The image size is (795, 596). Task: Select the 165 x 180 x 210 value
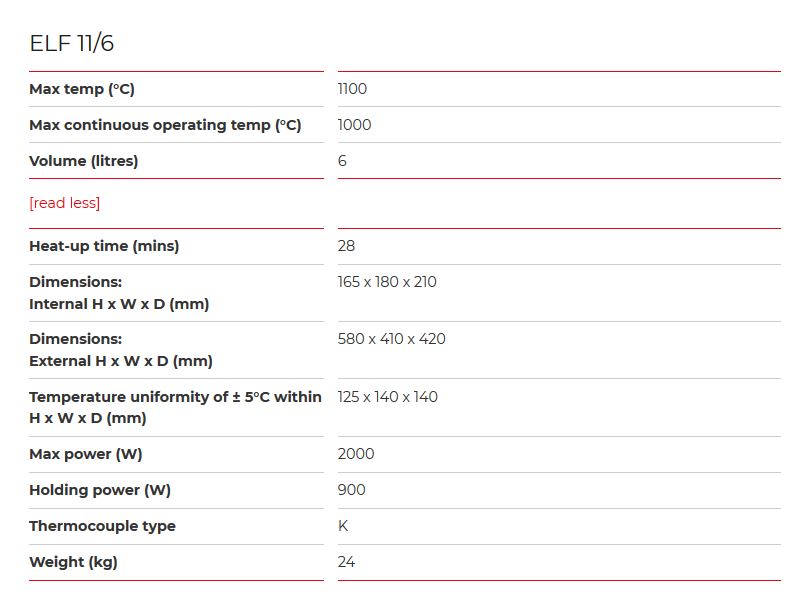(x=387, y=282)
